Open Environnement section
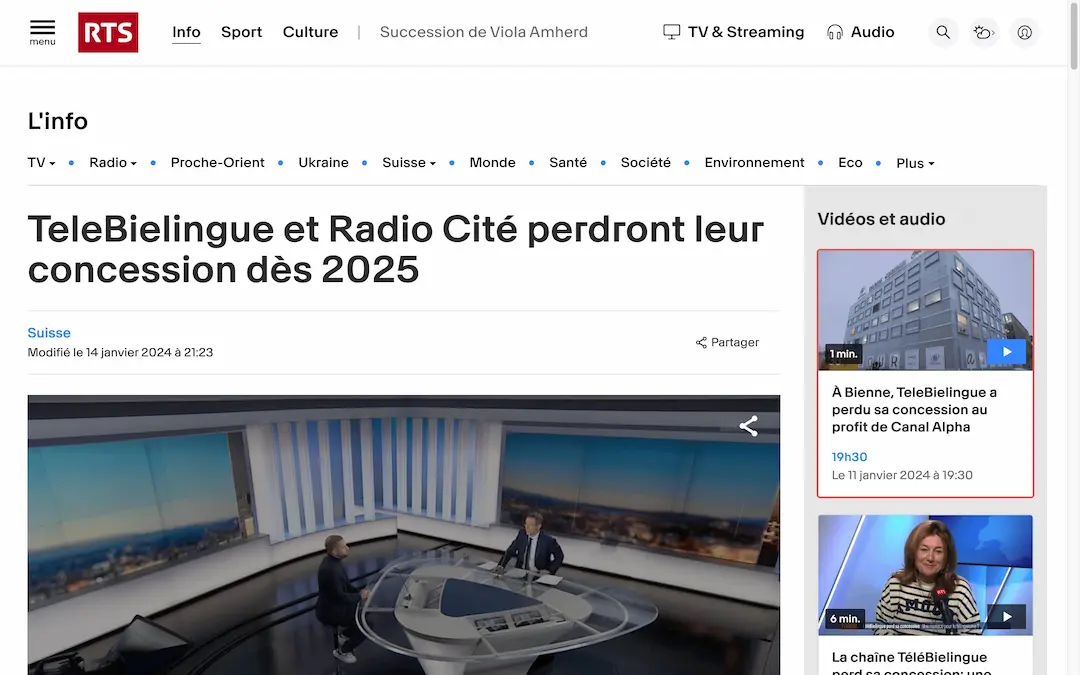 pyautogui.click(x=754, y=163)
